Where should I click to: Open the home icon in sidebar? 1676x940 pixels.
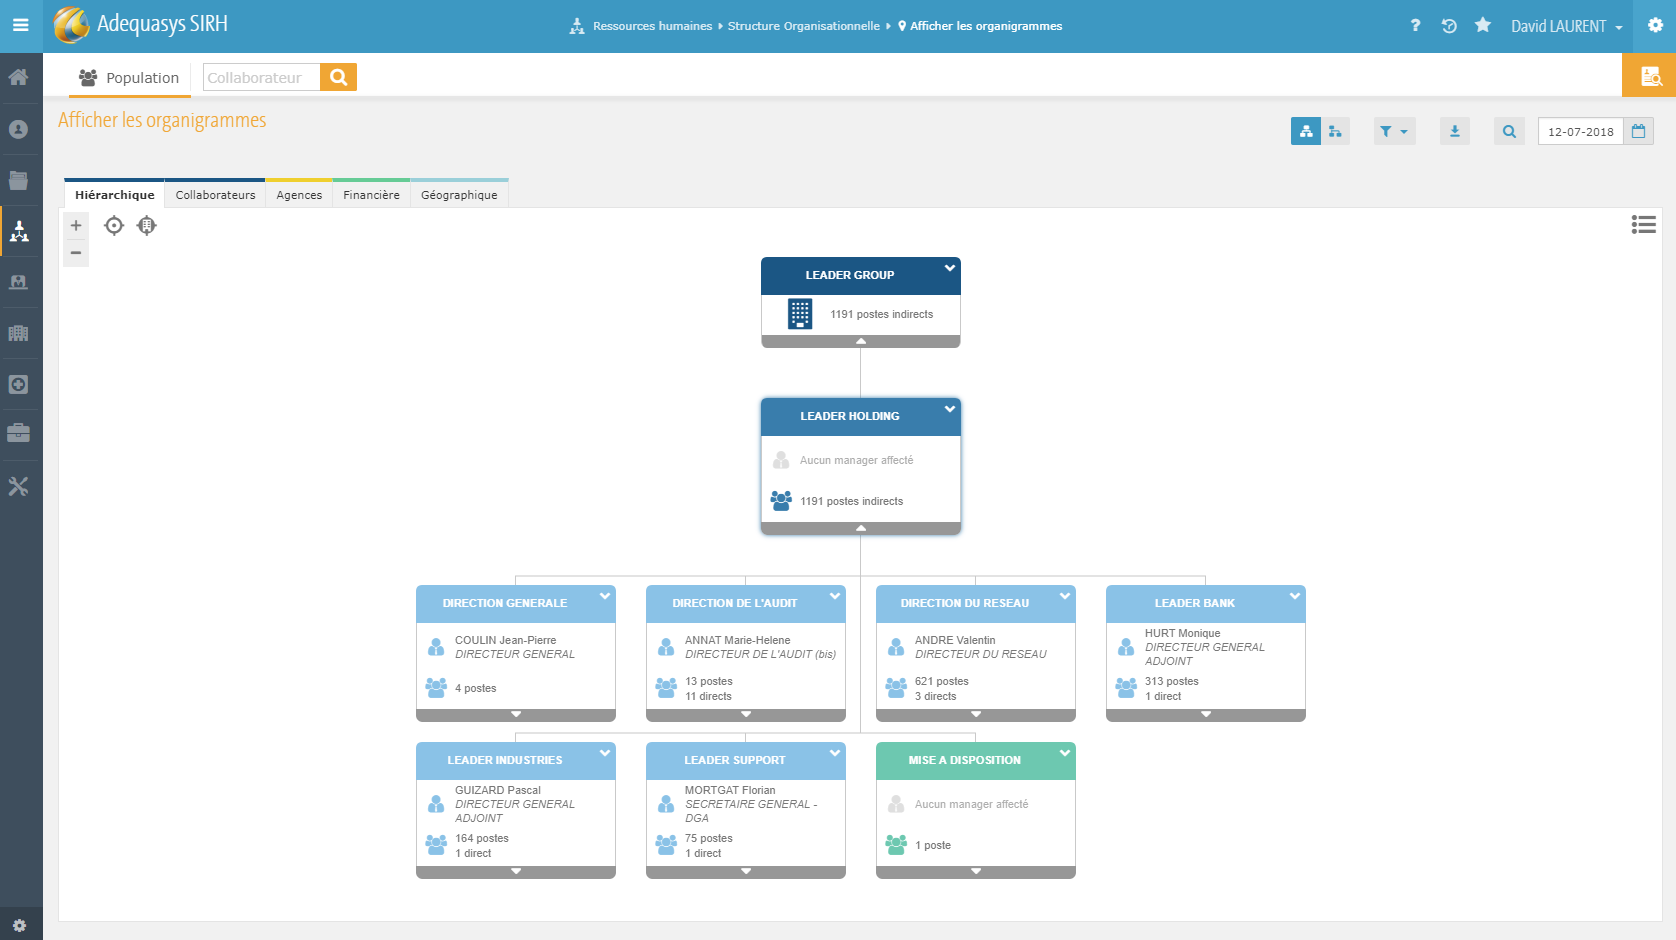pyautogui.click(x=19, y=78)
